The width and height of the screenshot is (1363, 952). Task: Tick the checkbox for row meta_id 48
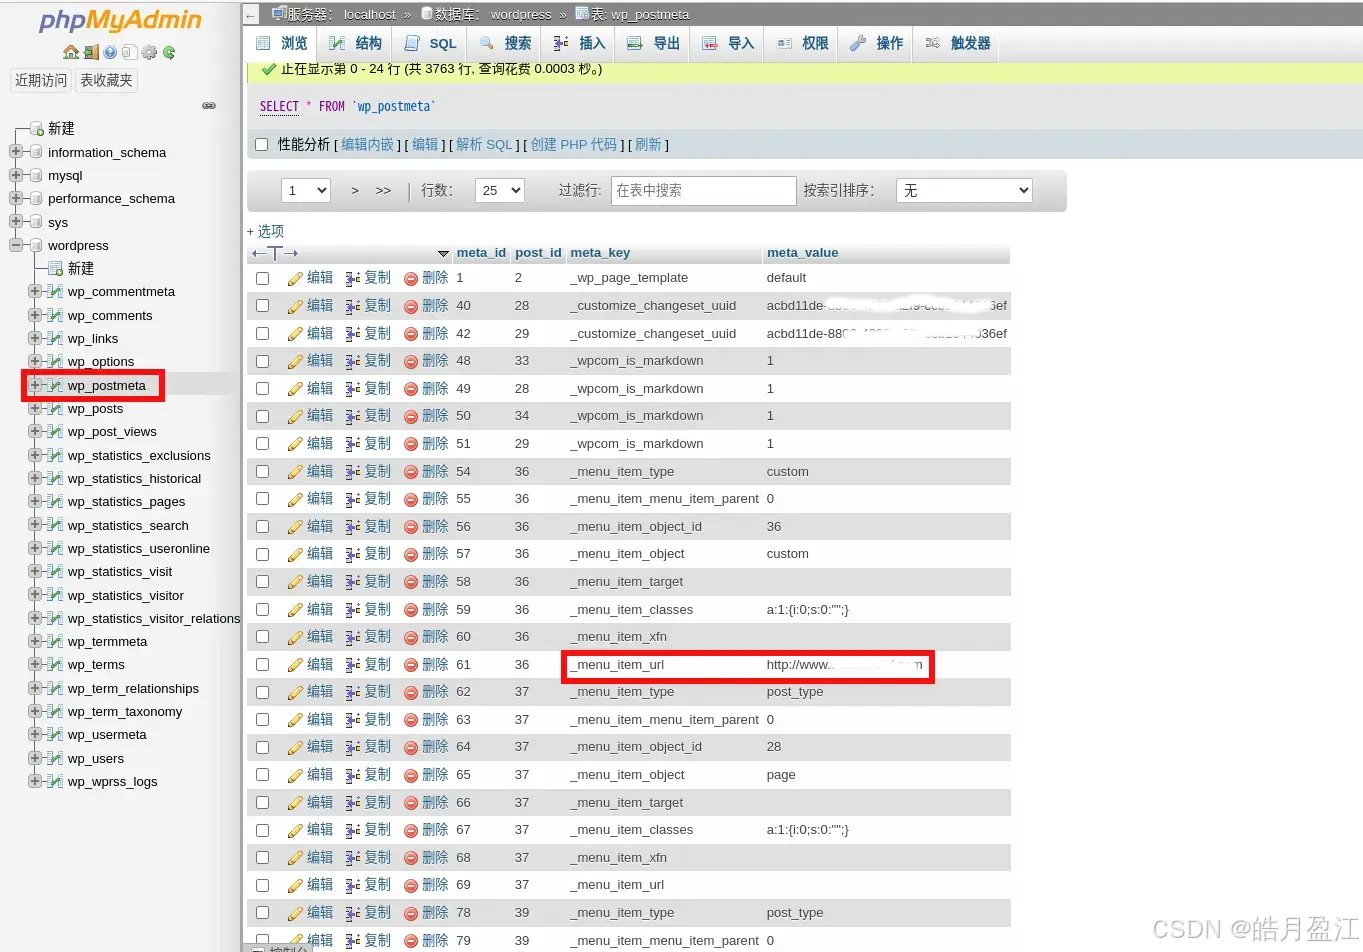pos(262,361)
